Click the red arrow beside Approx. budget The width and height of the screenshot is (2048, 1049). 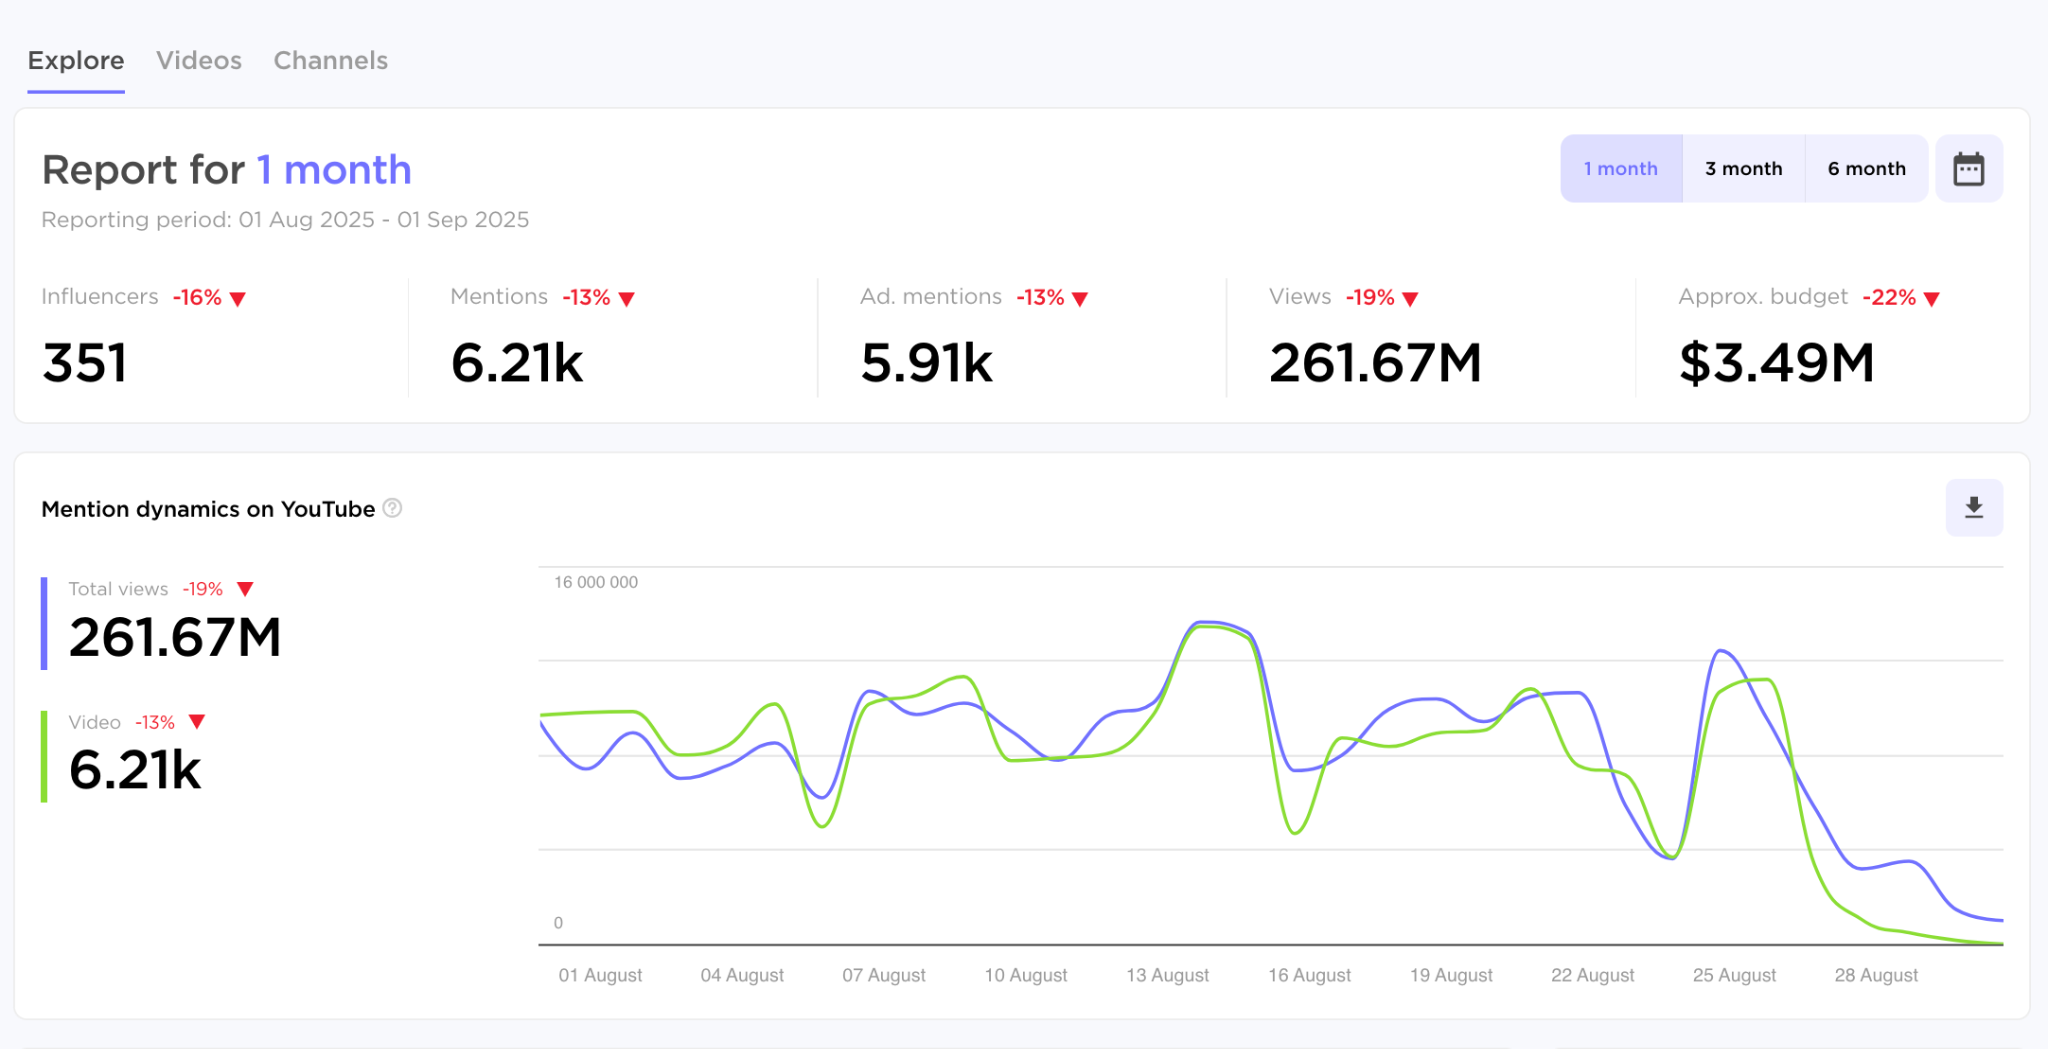[x=1931, y=299]
